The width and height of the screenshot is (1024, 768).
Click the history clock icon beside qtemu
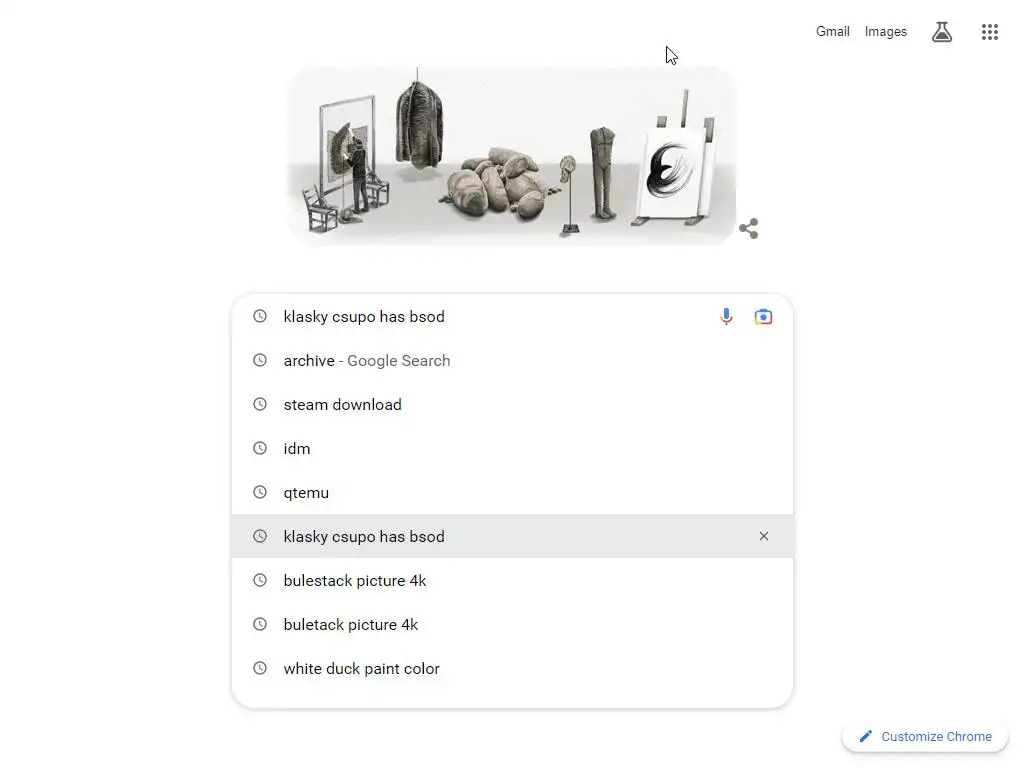click(260, 492)
